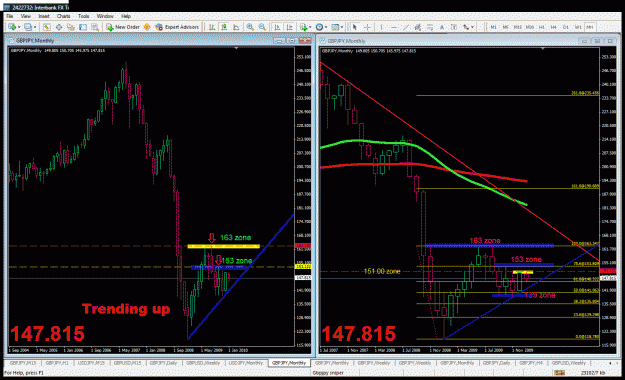
Task: Show the Terminal panel icon
Action: [83, 27]
